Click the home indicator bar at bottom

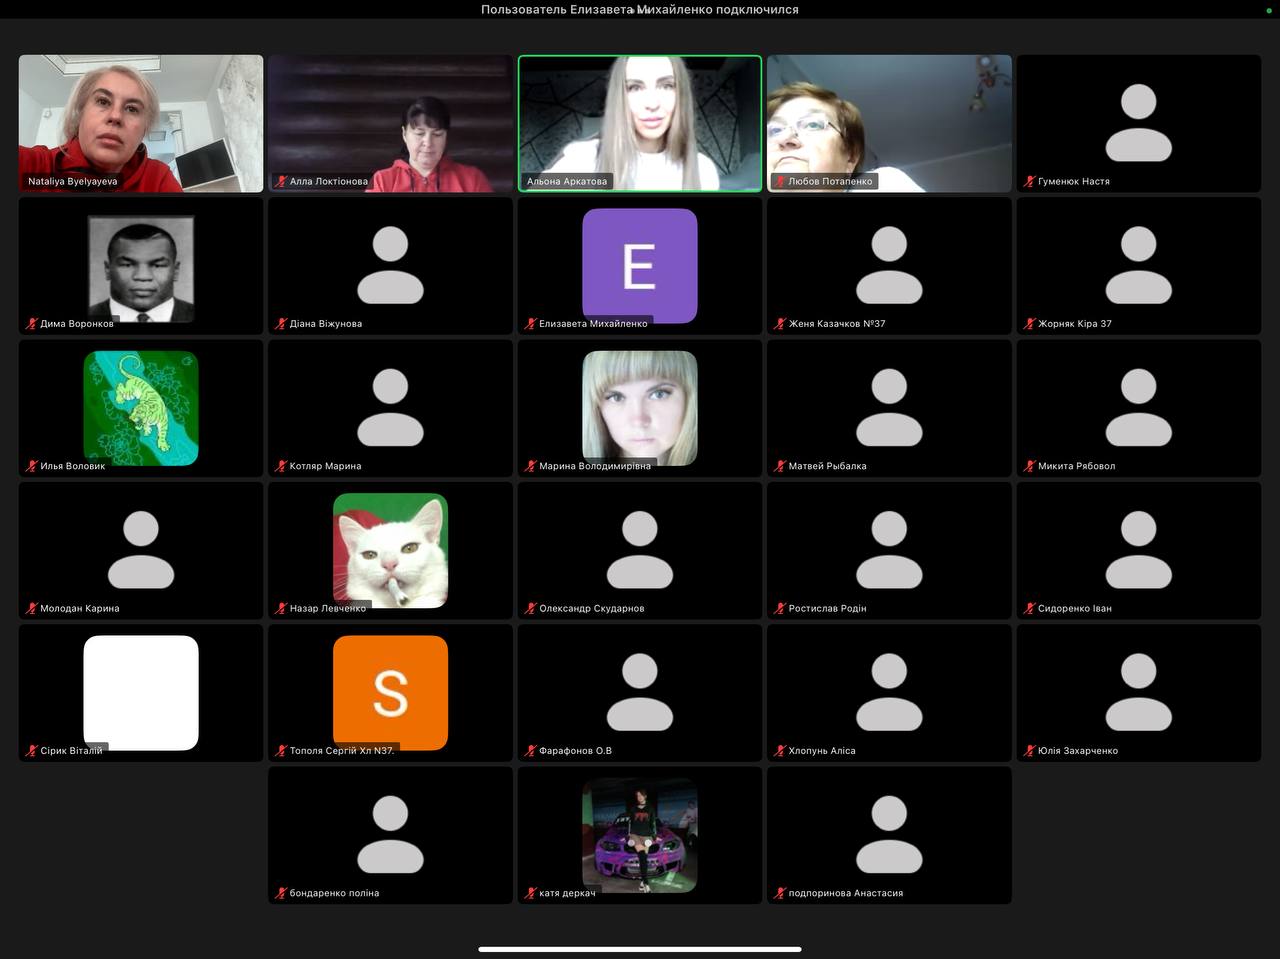[x=639, y=949]
